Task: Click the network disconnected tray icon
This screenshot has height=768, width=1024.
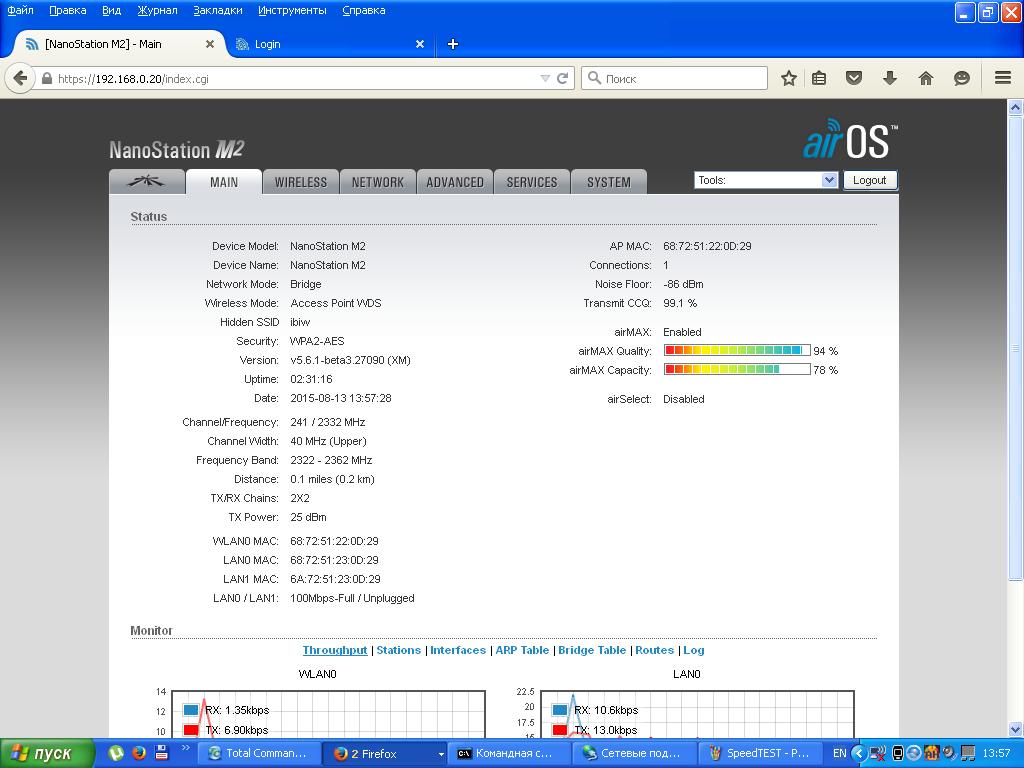Action: coord(878,754)
